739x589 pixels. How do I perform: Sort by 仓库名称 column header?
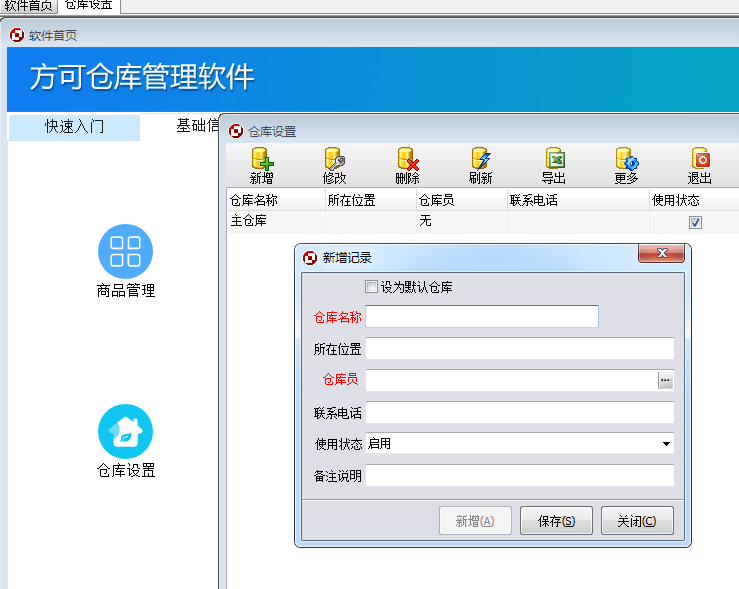tap(276, 200)
